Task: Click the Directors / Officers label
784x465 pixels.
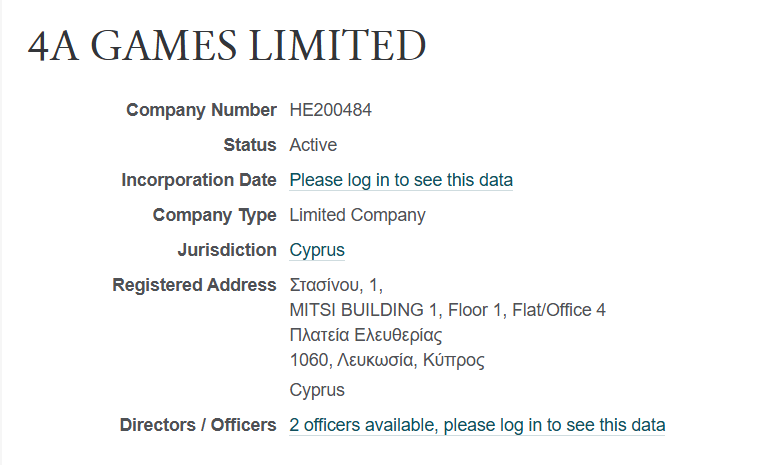Action: (x=198, y=425)
